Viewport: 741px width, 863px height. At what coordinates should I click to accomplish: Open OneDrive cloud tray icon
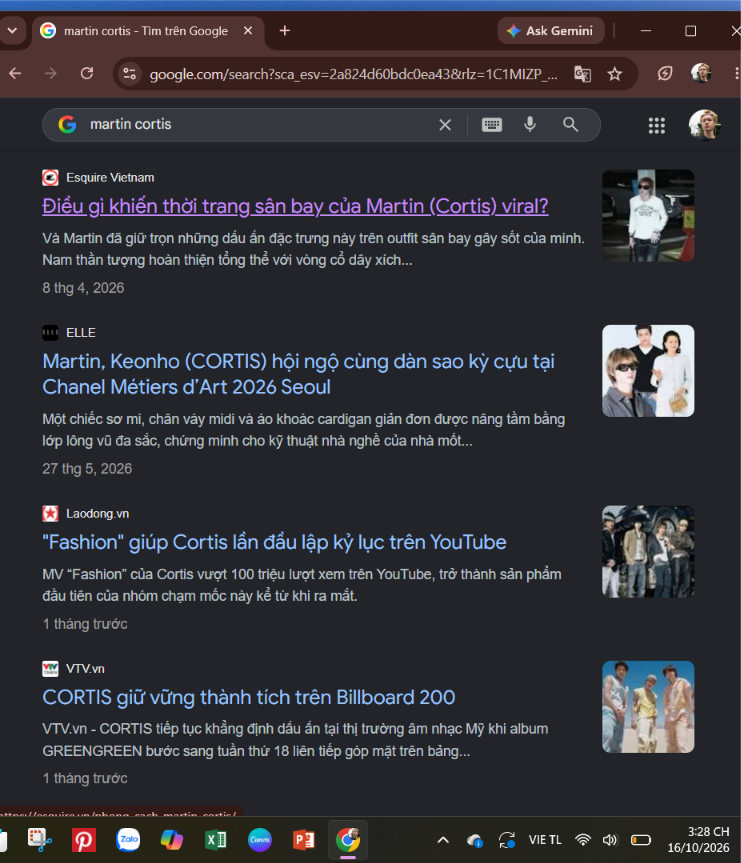(x=475, y=840)
